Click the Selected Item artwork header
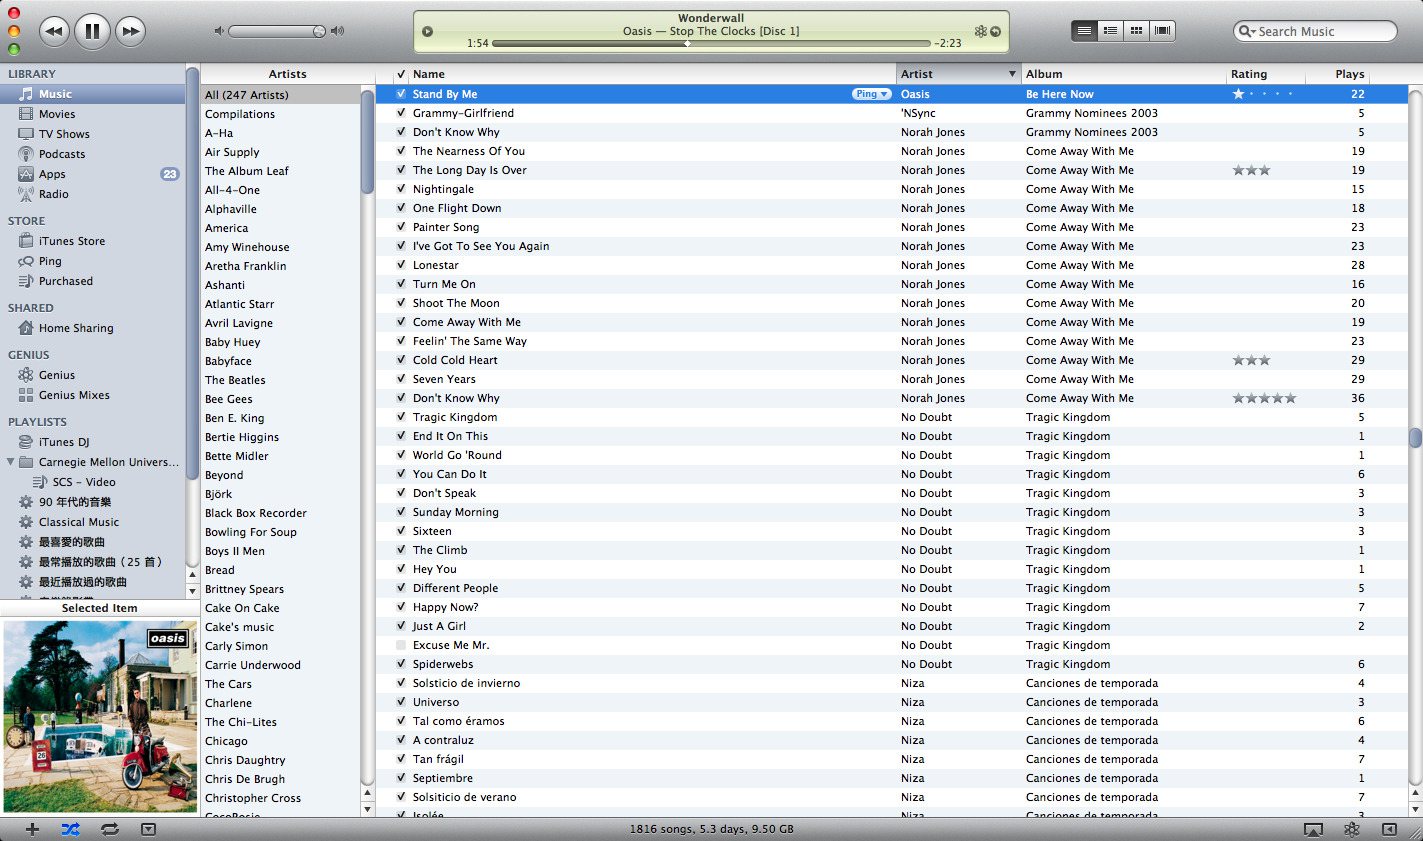Viewport: 1423px width, 841px height. coord(99,608)
